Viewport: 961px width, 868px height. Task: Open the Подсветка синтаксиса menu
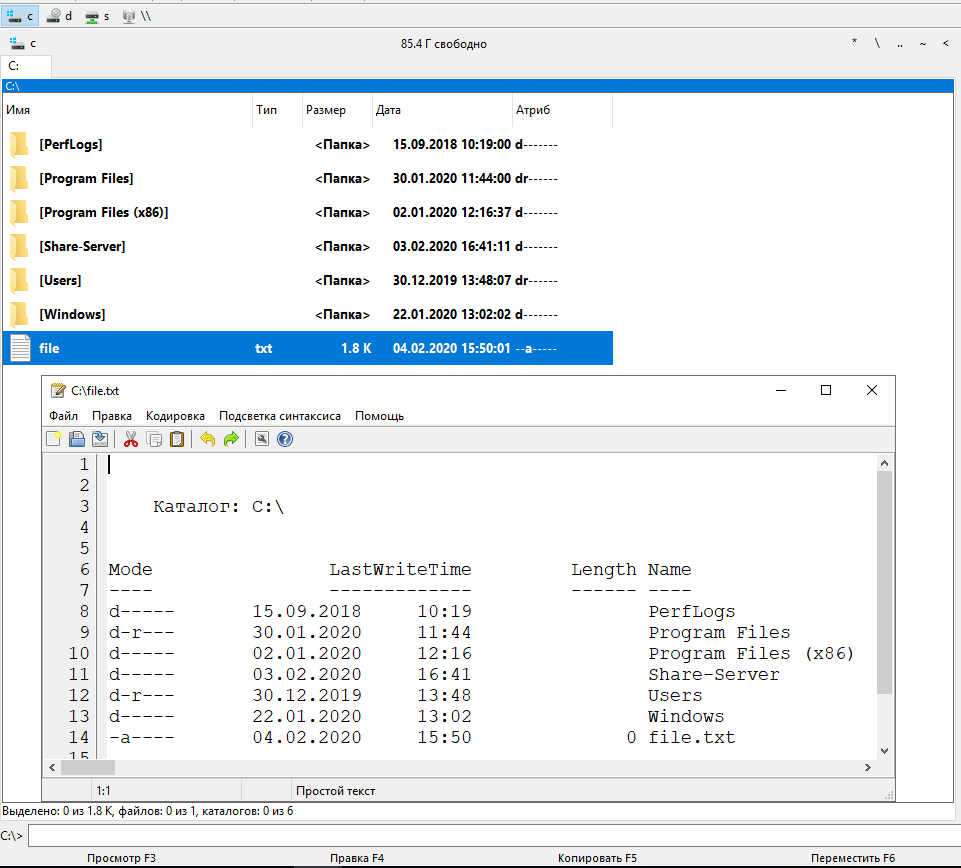(x=280, y=416)
